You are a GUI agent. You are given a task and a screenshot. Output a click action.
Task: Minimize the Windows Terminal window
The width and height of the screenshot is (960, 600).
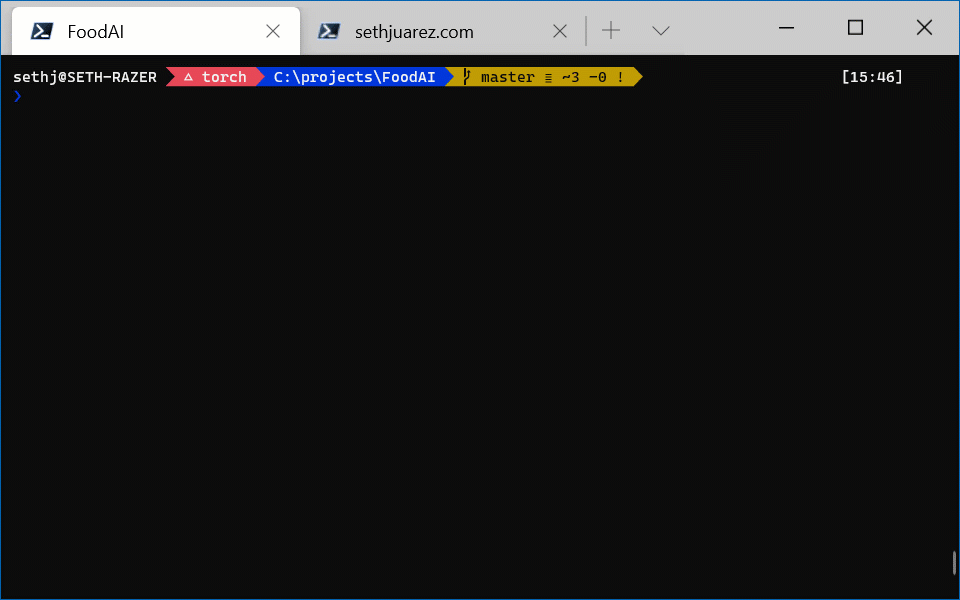point(785,28)
